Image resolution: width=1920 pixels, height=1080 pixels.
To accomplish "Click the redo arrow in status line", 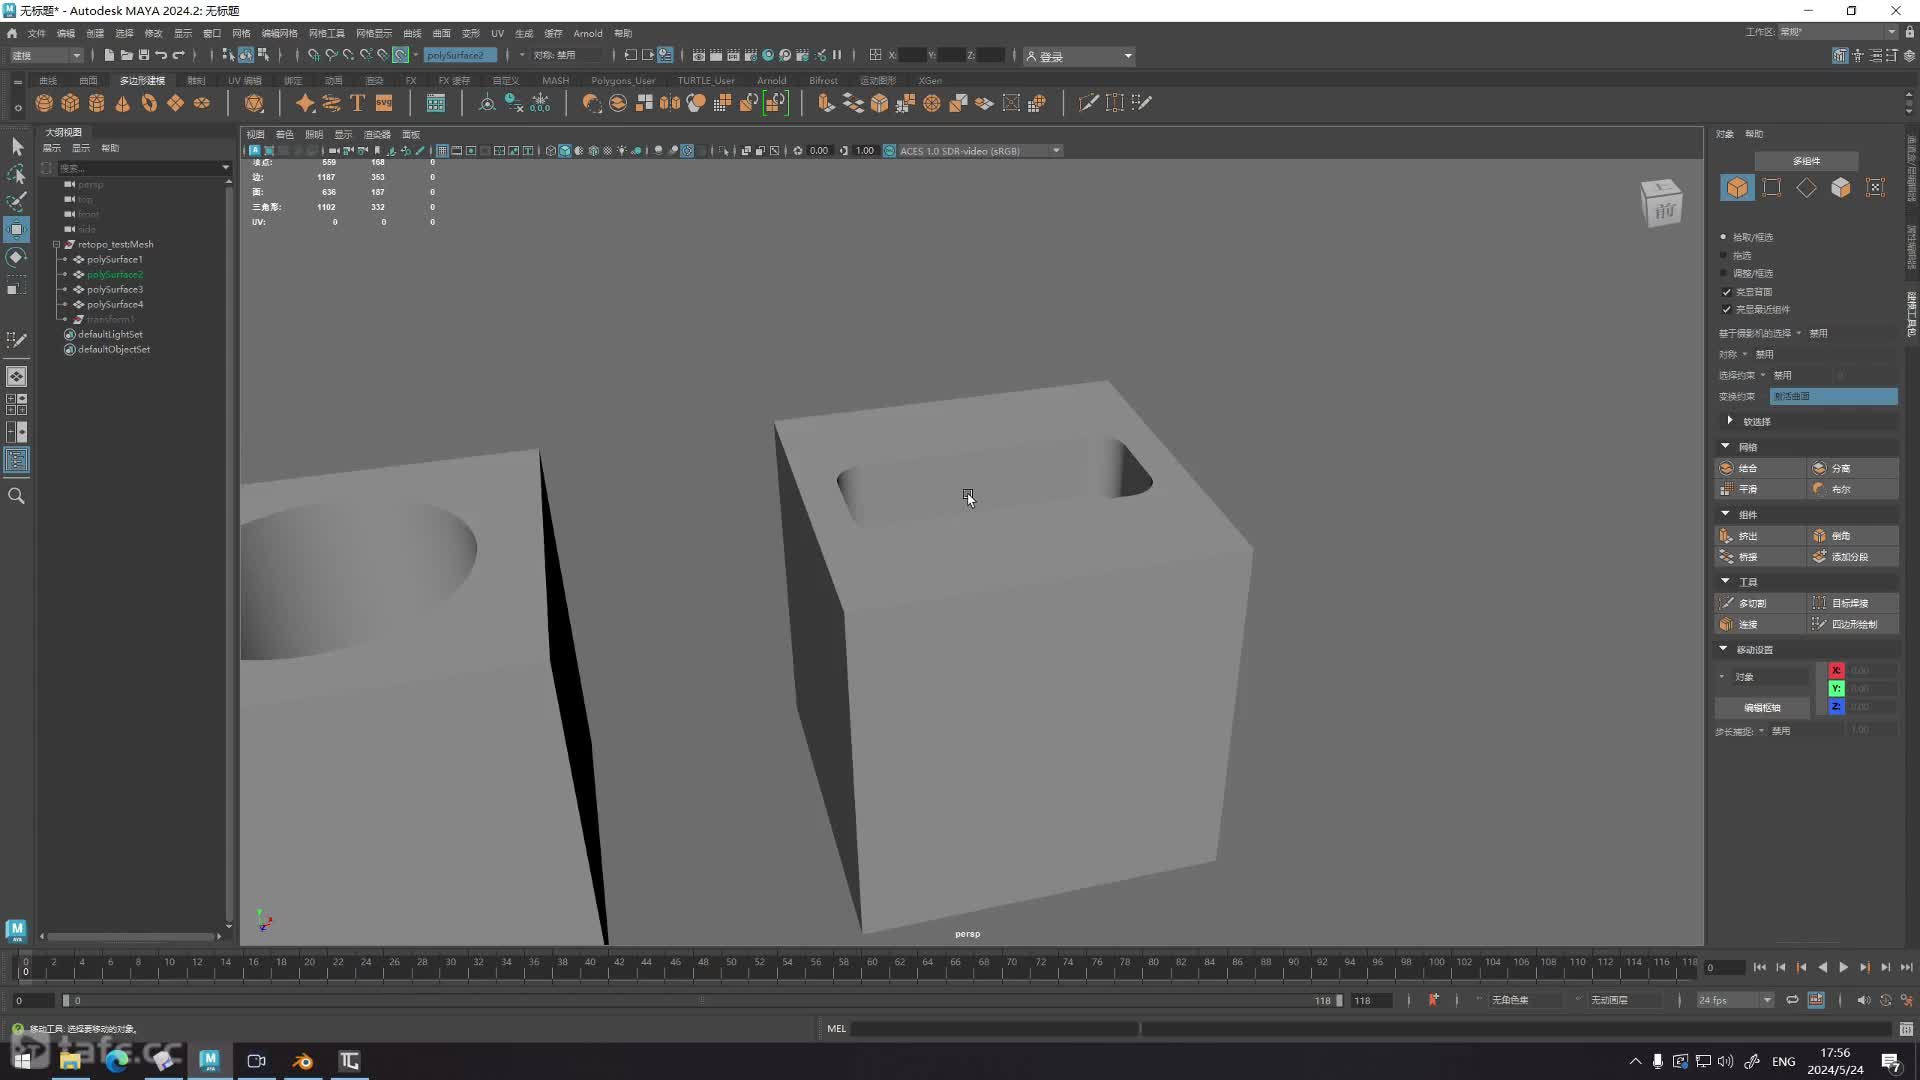I will 179,55.
